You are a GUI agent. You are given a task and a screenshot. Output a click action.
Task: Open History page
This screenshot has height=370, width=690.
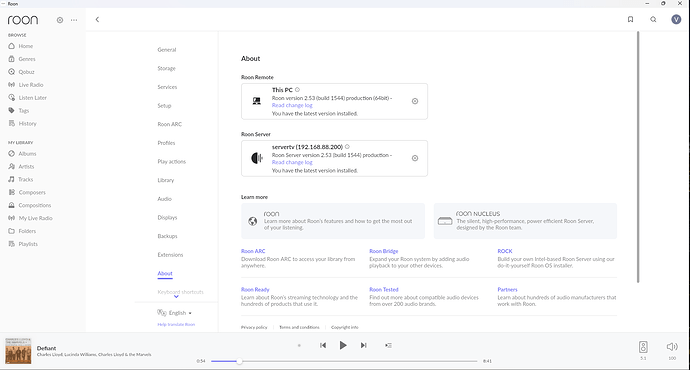[x=22, y=124]
